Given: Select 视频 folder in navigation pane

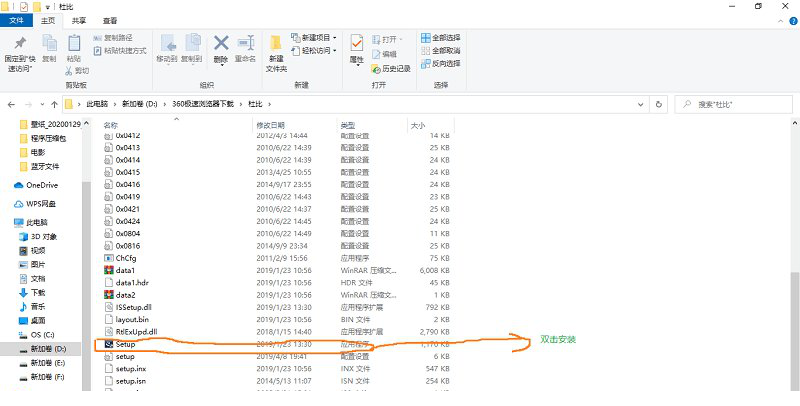Looking at the screenshot, I should [x=32, y=250].
